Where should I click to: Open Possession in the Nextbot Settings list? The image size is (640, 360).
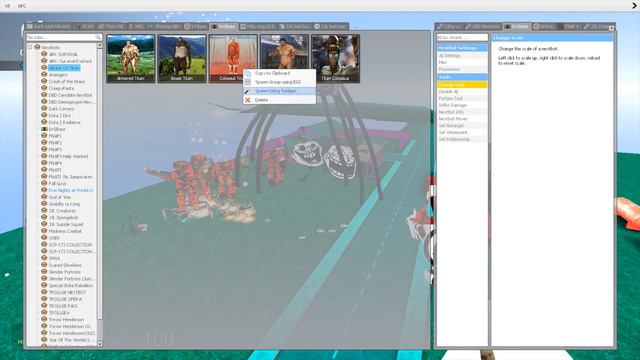tap(462, 69)
